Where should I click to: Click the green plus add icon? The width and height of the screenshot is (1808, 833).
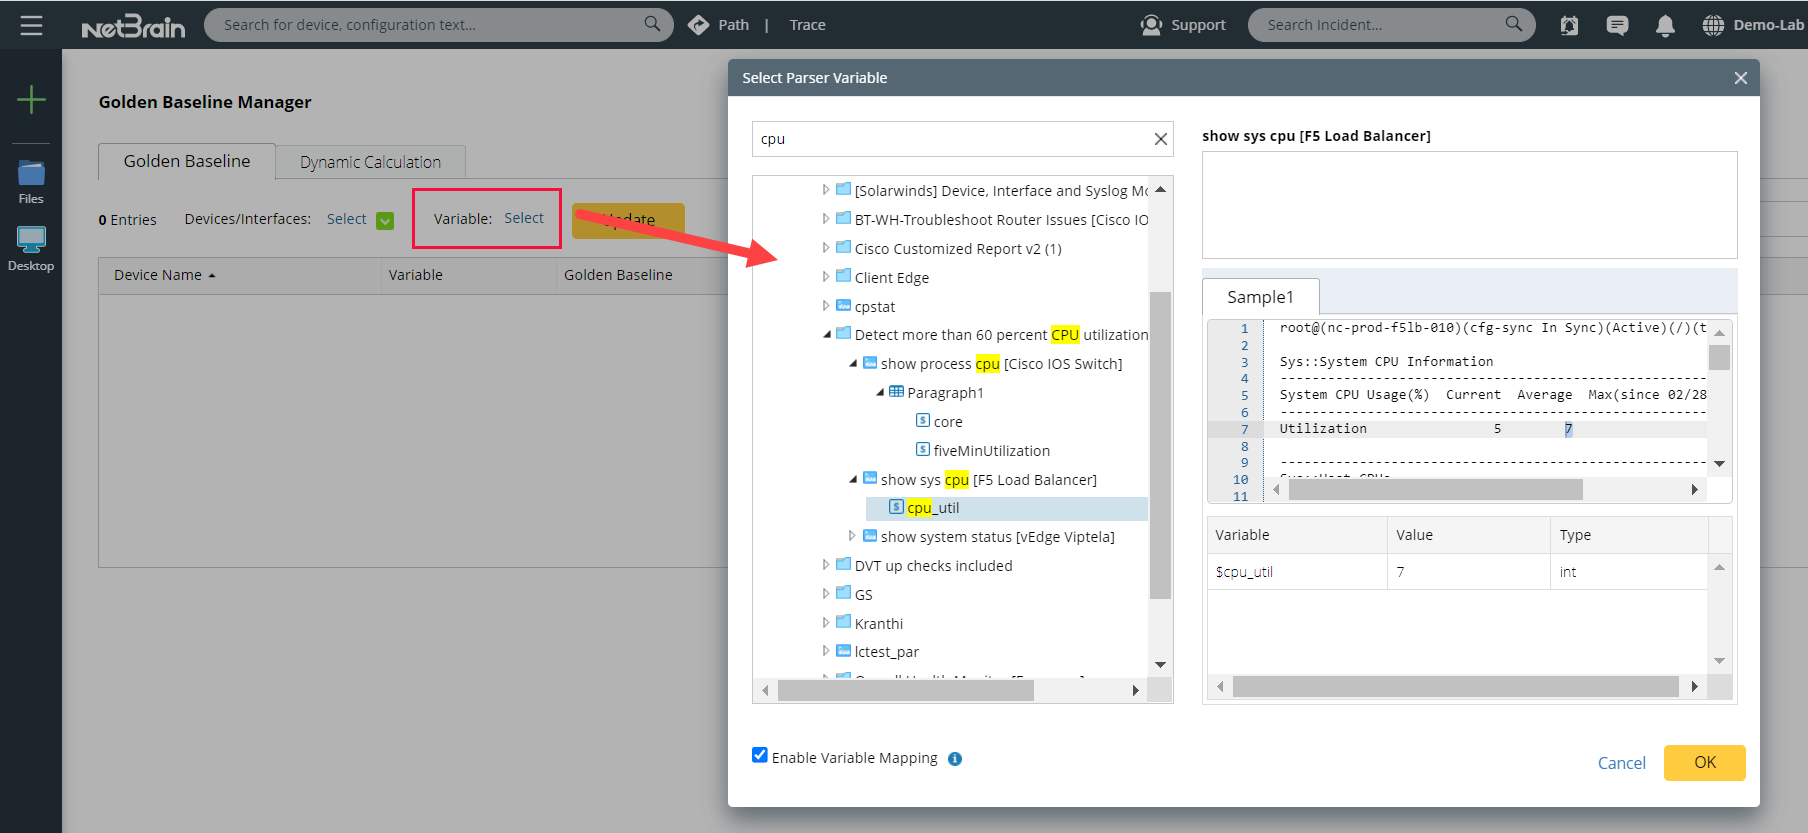[31, 99]
